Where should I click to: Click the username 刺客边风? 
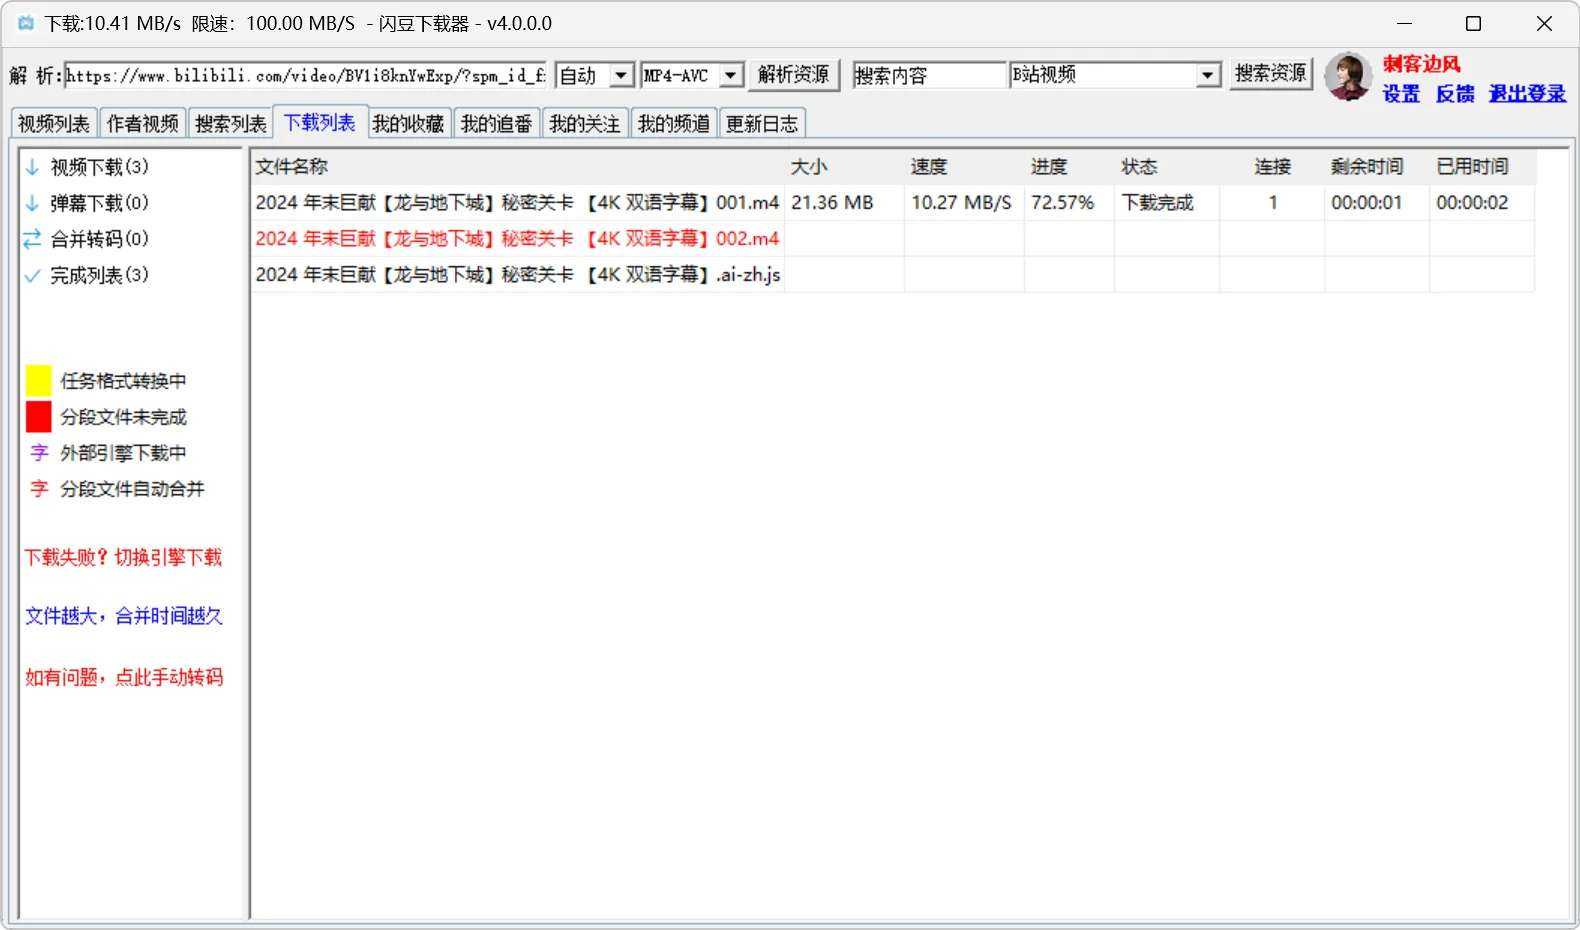pyautogui.click(x=1422, y=64)
